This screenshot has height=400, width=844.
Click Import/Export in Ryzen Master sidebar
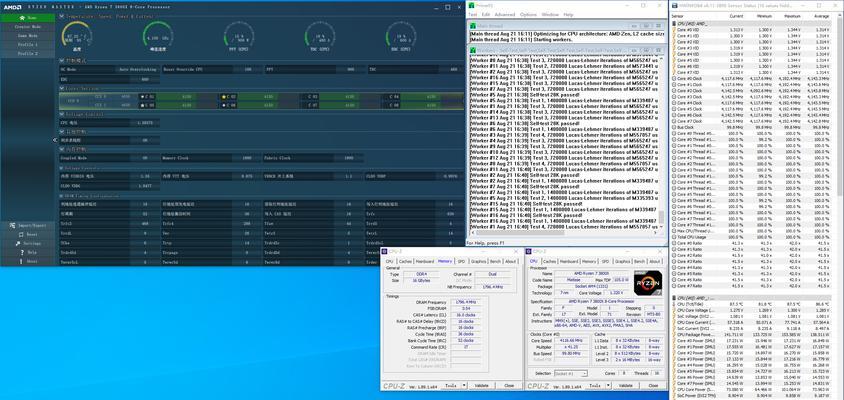(x=27, y=225)
